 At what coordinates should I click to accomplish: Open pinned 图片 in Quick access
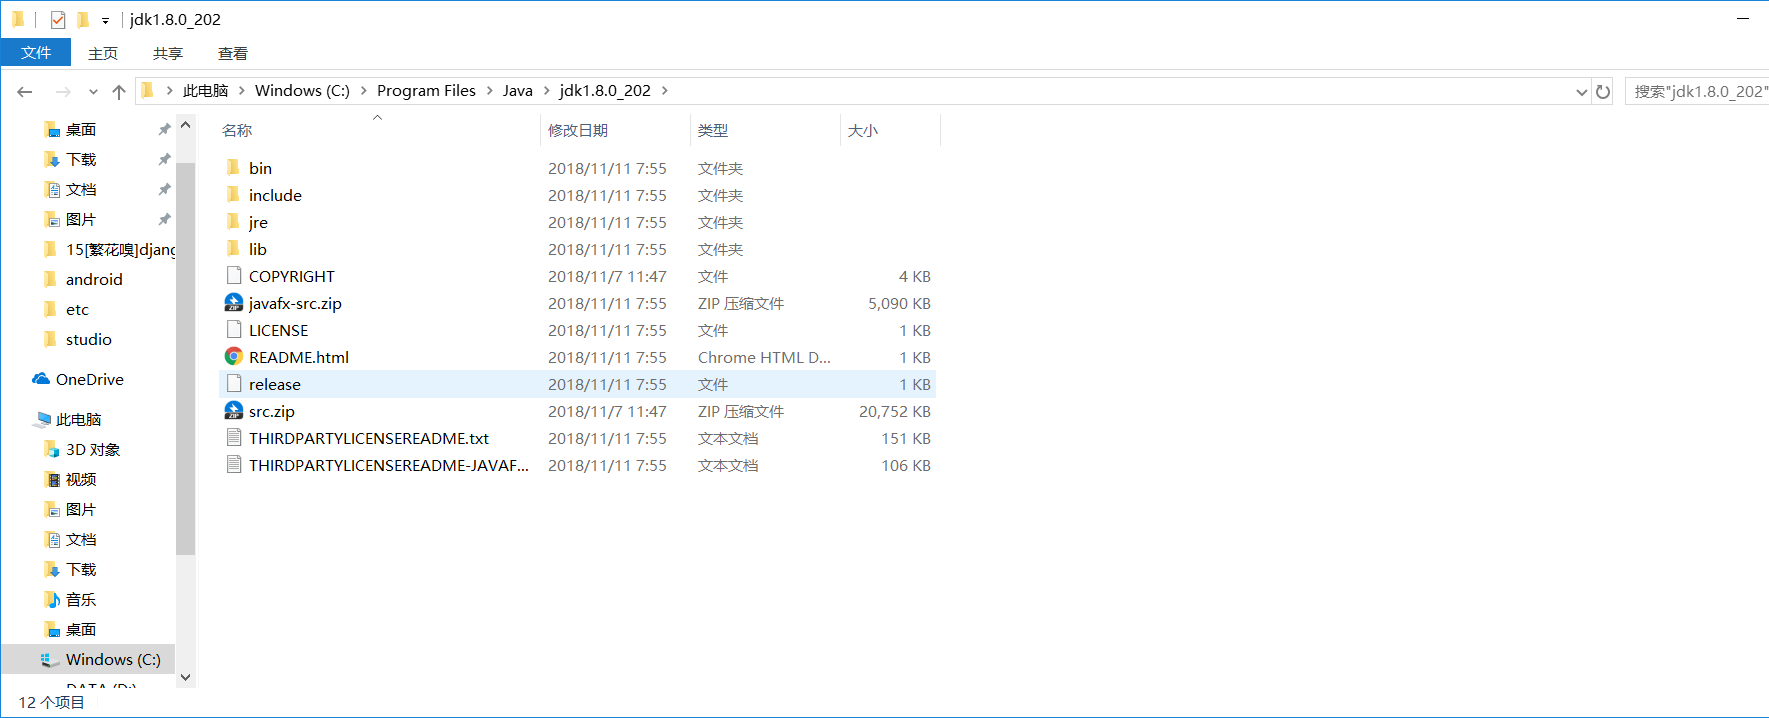(81, 220)
